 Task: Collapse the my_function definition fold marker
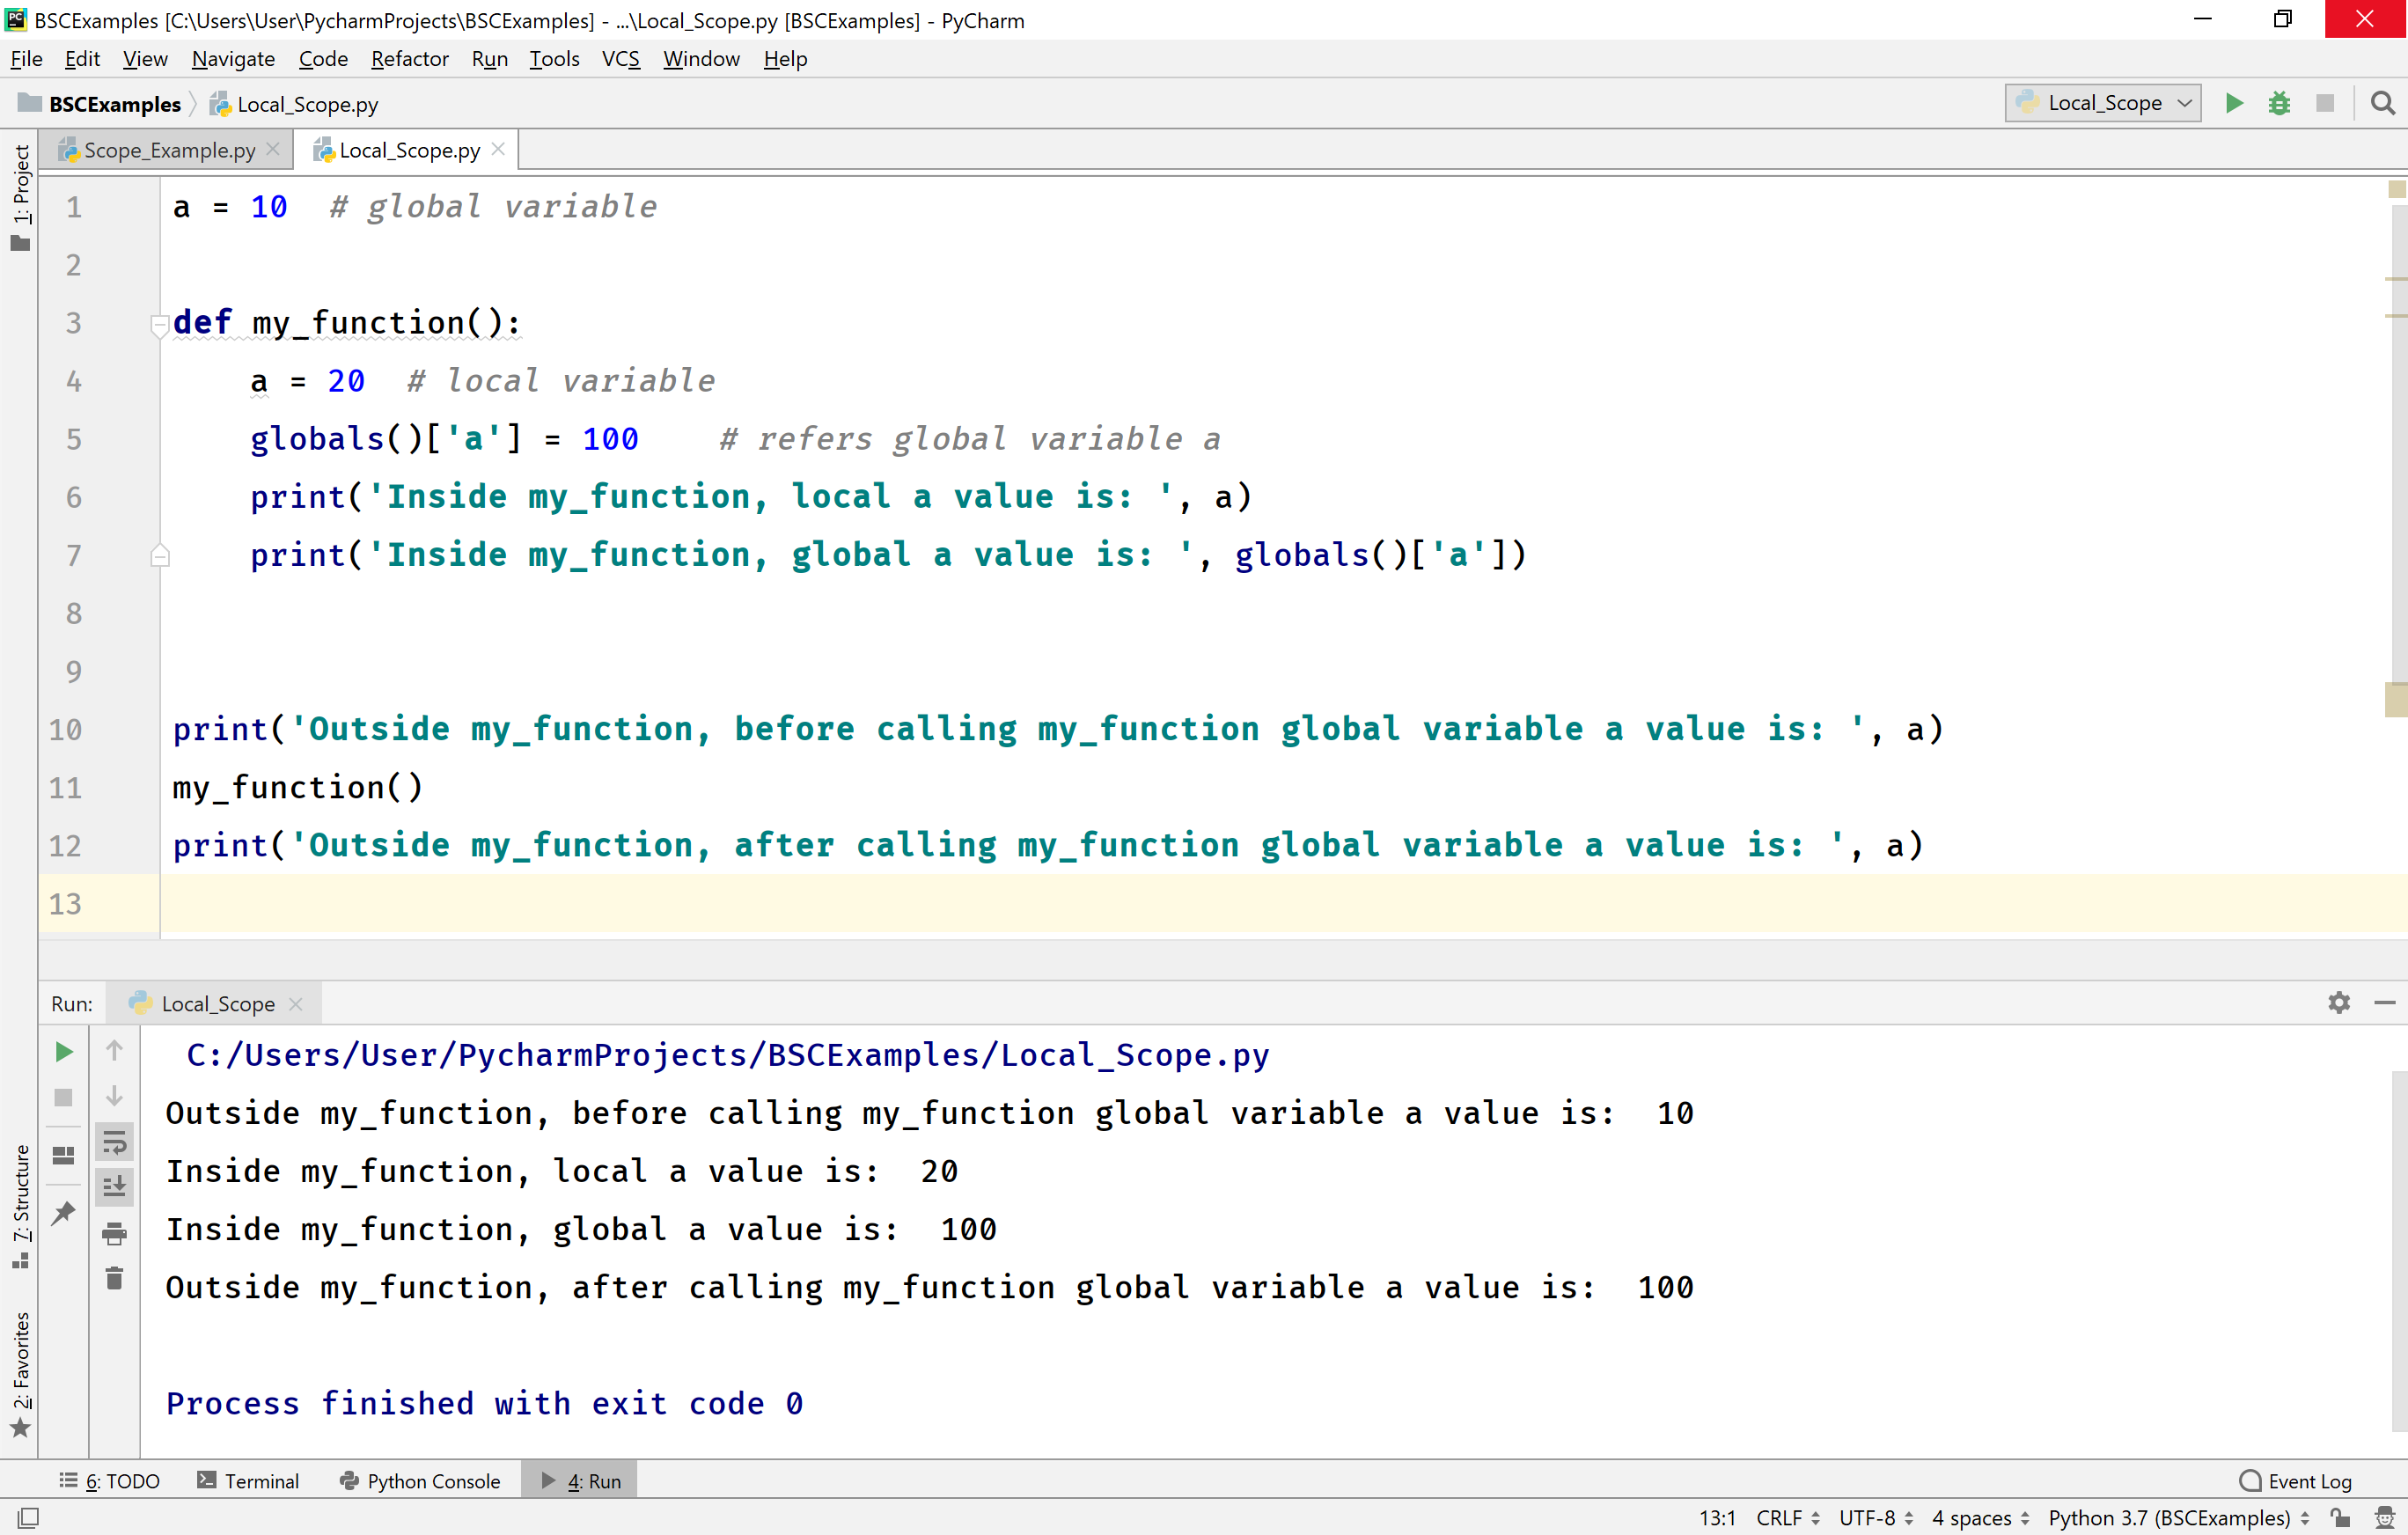click(159, 324)
